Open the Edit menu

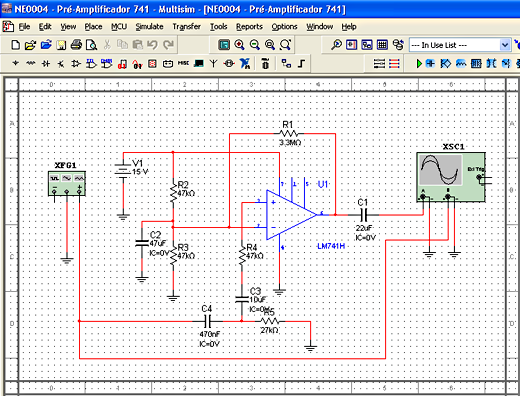(45, 27)
